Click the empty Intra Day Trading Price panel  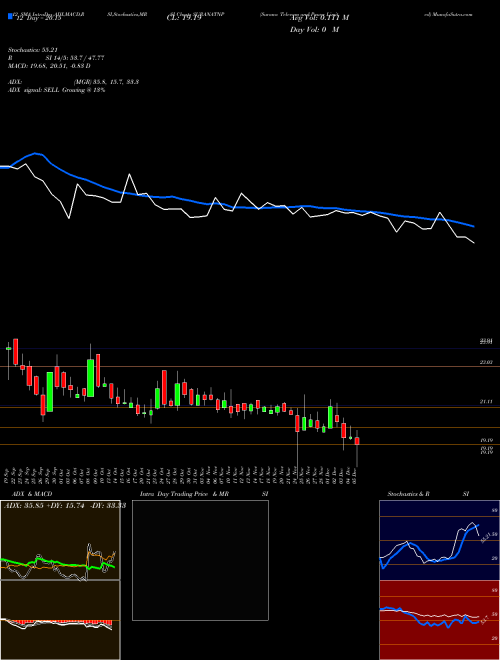coord(200,560)
